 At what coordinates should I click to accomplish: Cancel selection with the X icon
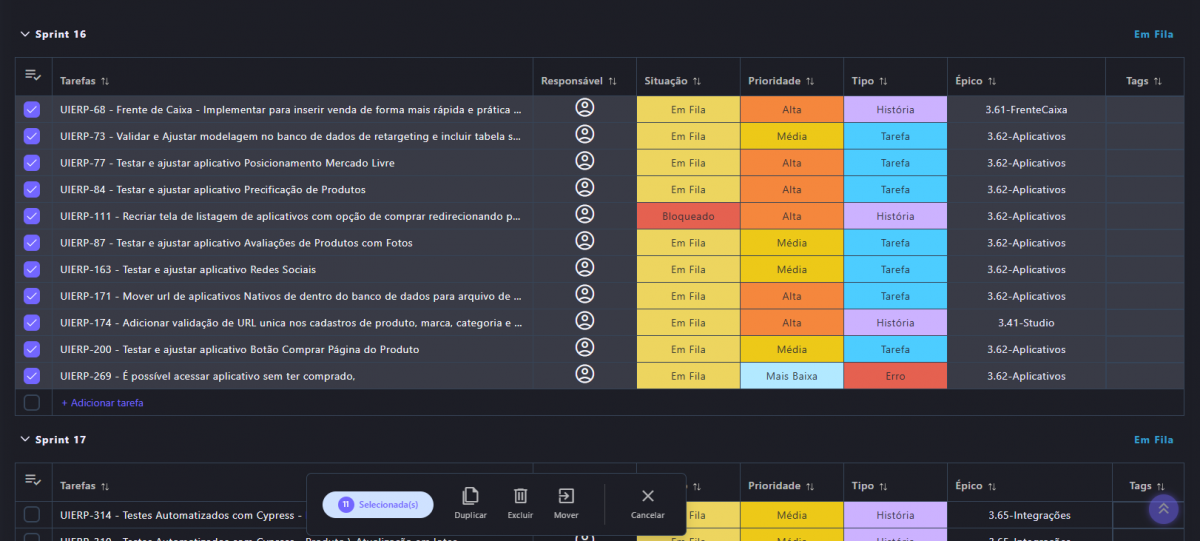pyautogui.click(x=647, y=496)
